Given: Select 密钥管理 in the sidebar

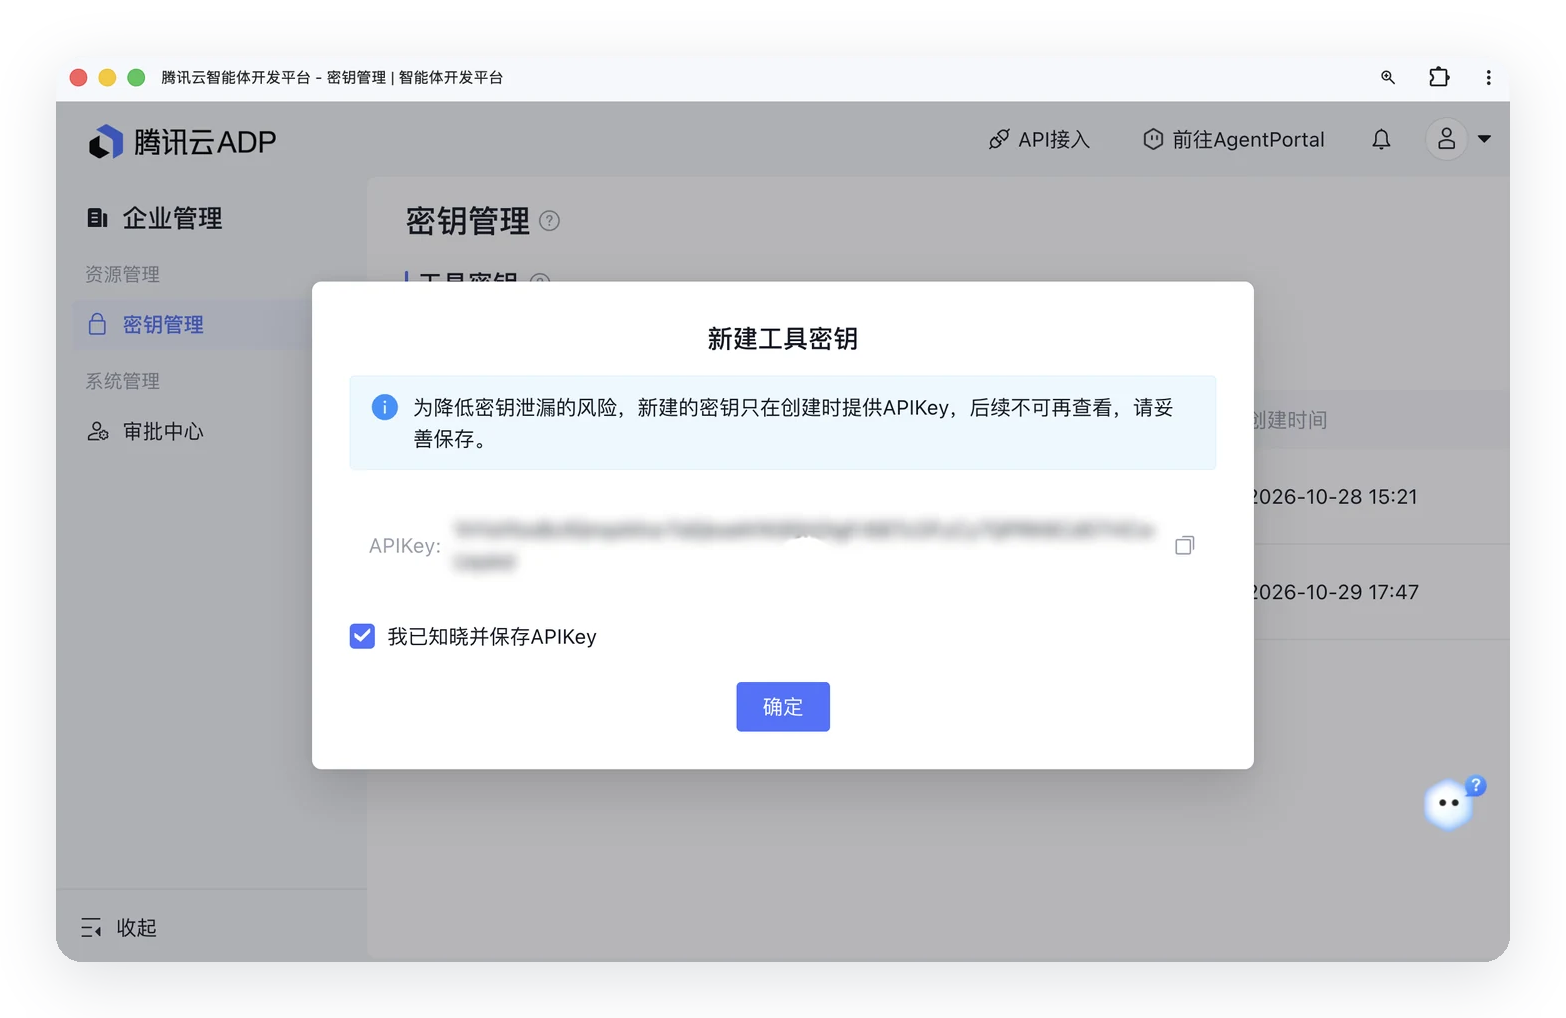Looking at the screenshot, I should [x=191, y=325].
